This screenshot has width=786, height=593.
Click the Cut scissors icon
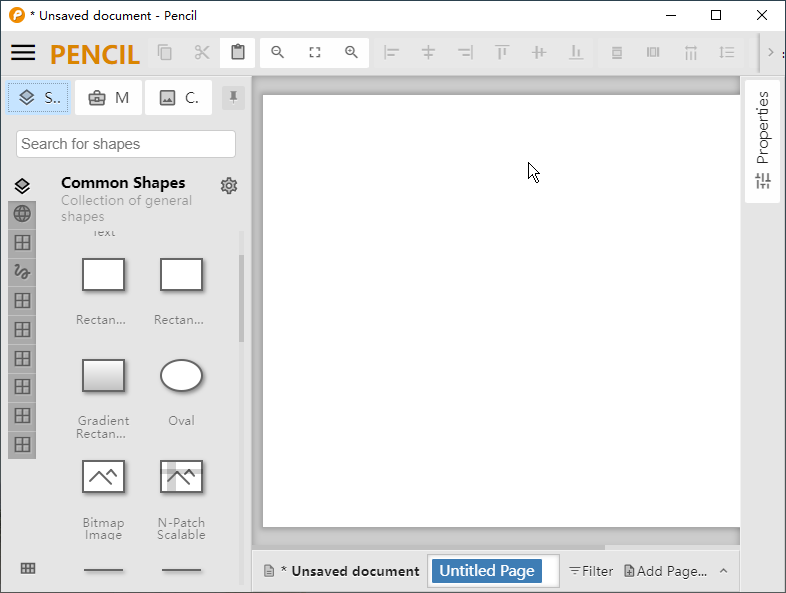tap(202, 52)
